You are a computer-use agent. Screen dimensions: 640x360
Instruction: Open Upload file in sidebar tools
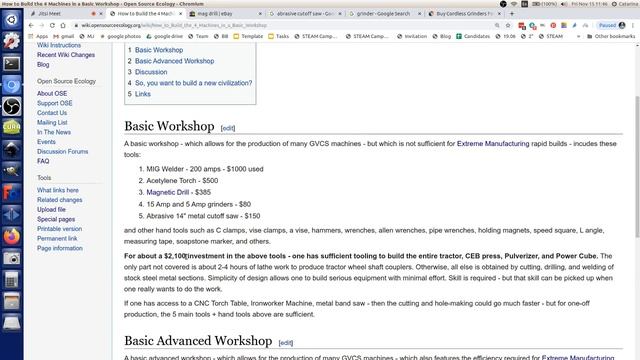tap(51, 209)
